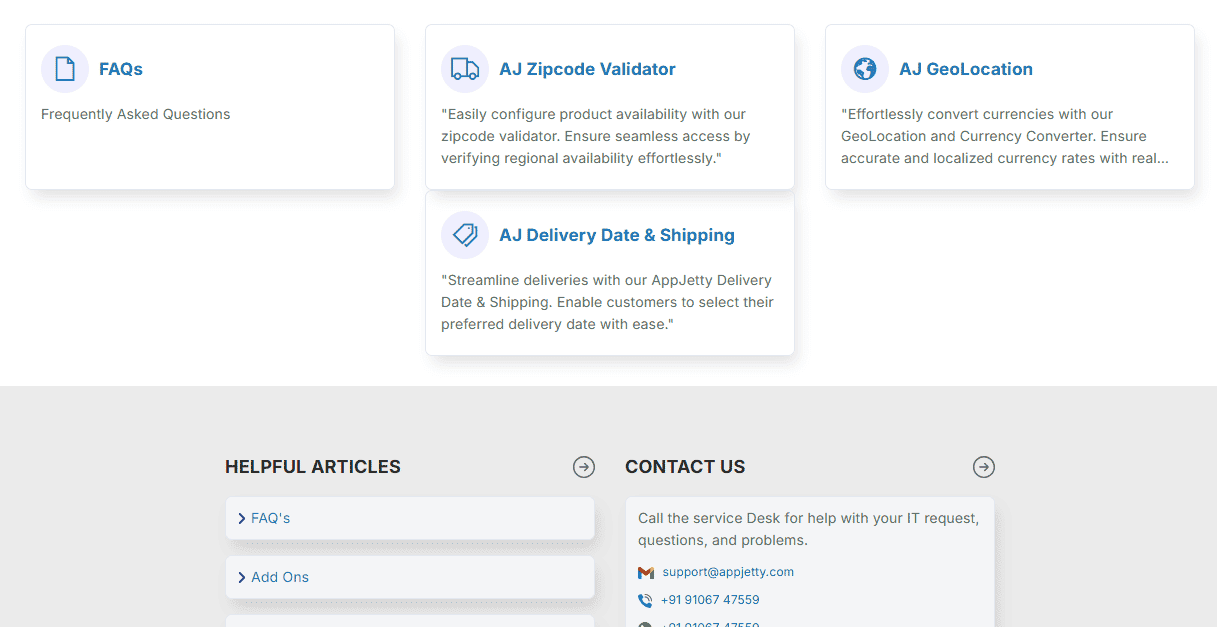Click the FAQs document icon
The height and width of the screenshot is (627, 1217).
click(x=65, y=69)
